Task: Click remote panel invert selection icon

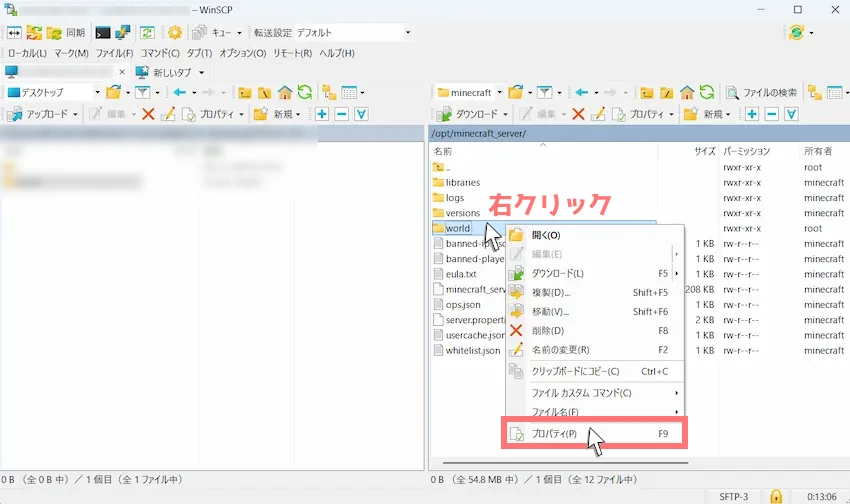Action: 791,114
